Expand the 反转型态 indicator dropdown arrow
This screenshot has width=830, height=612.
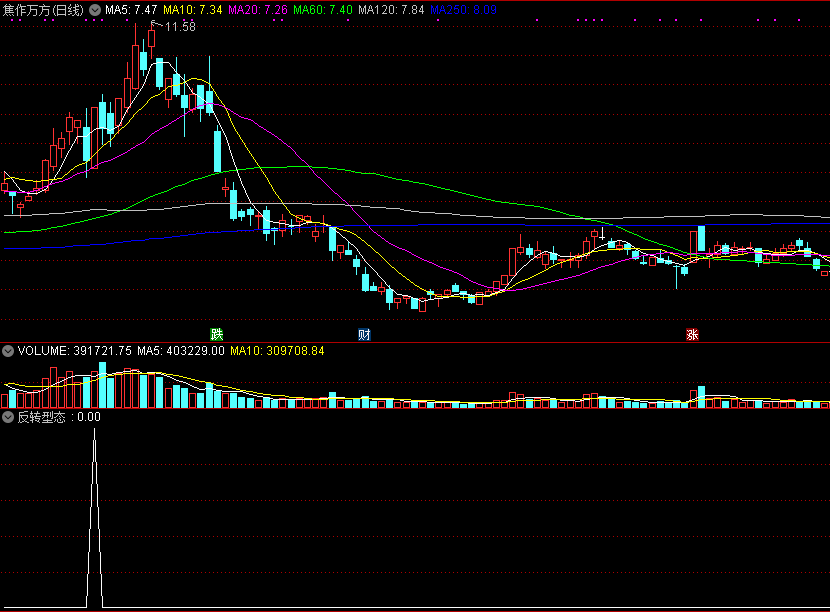click(8, 417)
